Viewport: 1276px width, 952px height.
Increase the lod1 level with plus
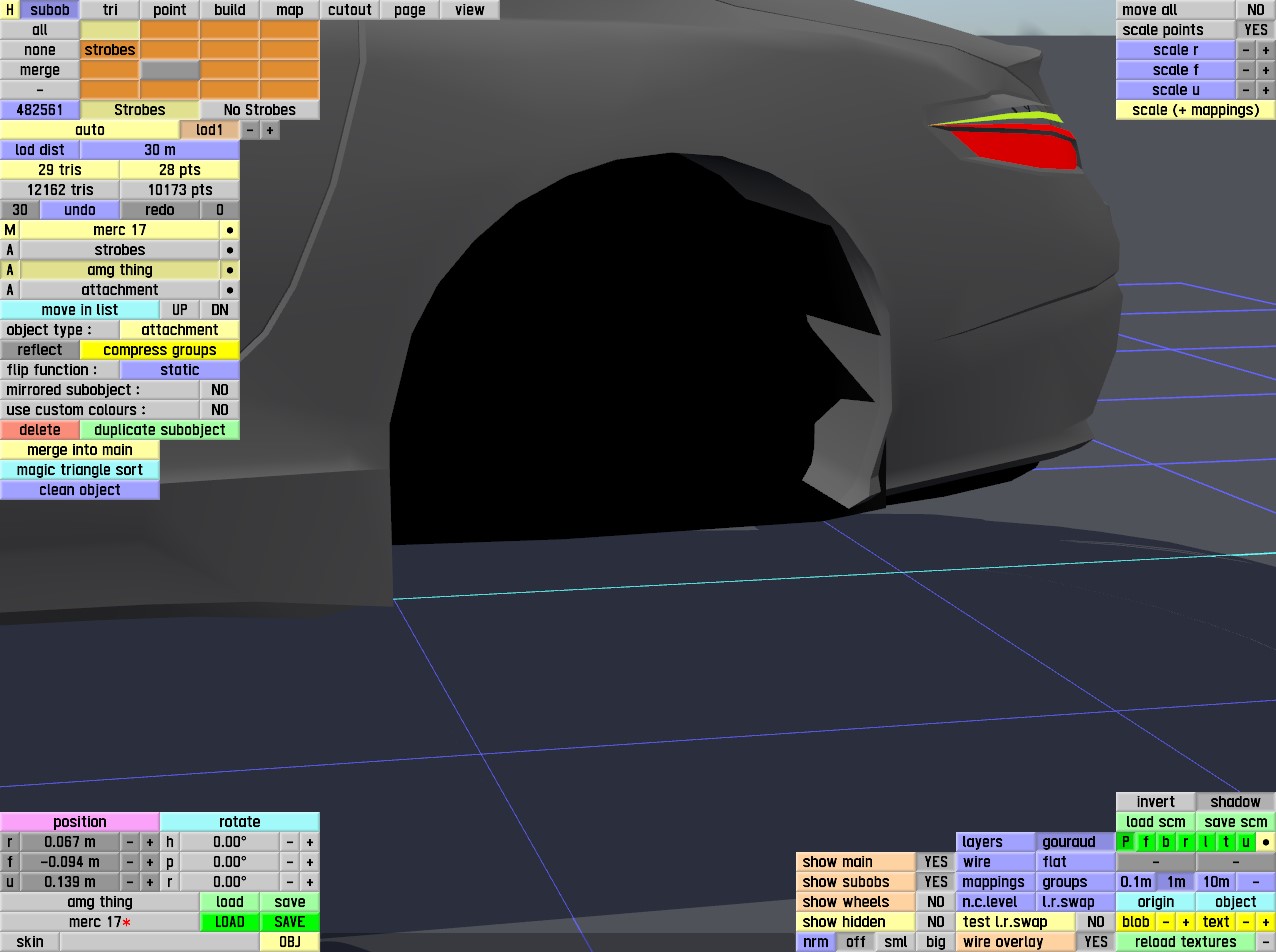[x=270, y=130]
